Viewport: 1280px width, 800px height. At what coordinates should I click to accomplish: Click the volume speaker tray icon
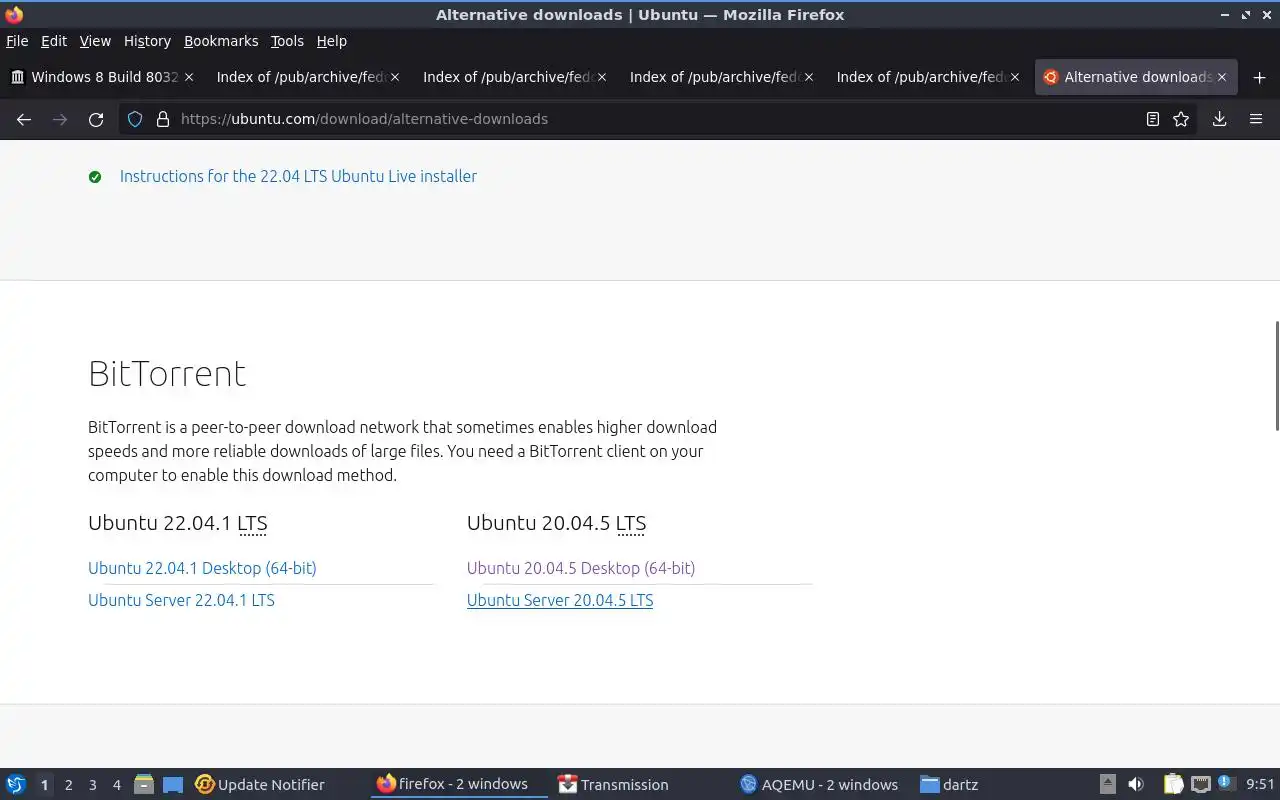[x=1136, y=784]
